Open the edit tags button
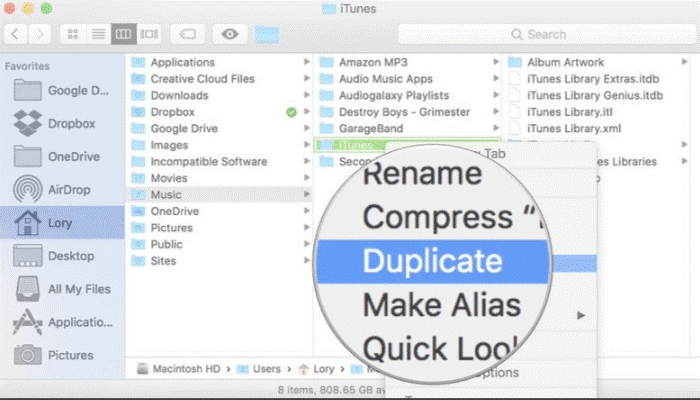The width and height of the screenshot is (700, 400). click(188, 34)
